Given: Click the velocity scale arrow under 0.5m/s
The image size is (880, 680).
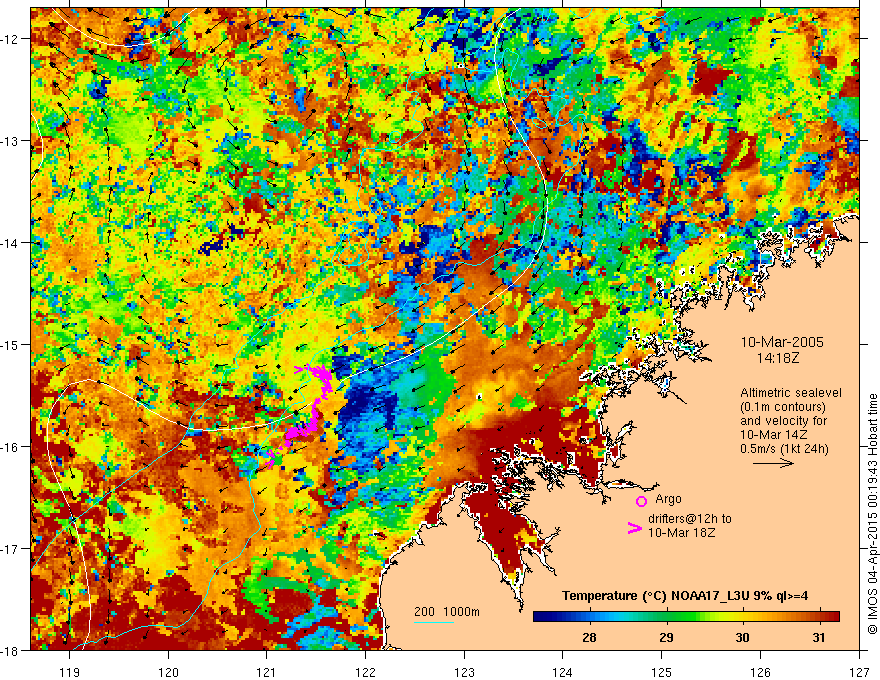Looking at the screenshot, I should click(773, 463).
